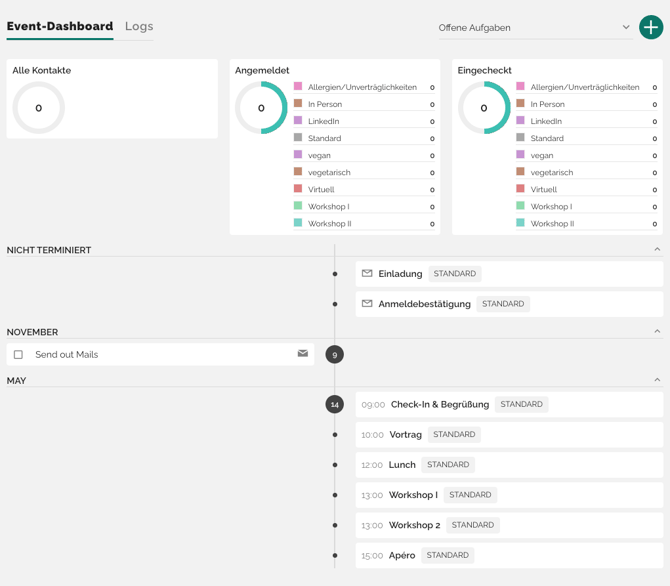Click the mail icon on Send out Mails

303,353
